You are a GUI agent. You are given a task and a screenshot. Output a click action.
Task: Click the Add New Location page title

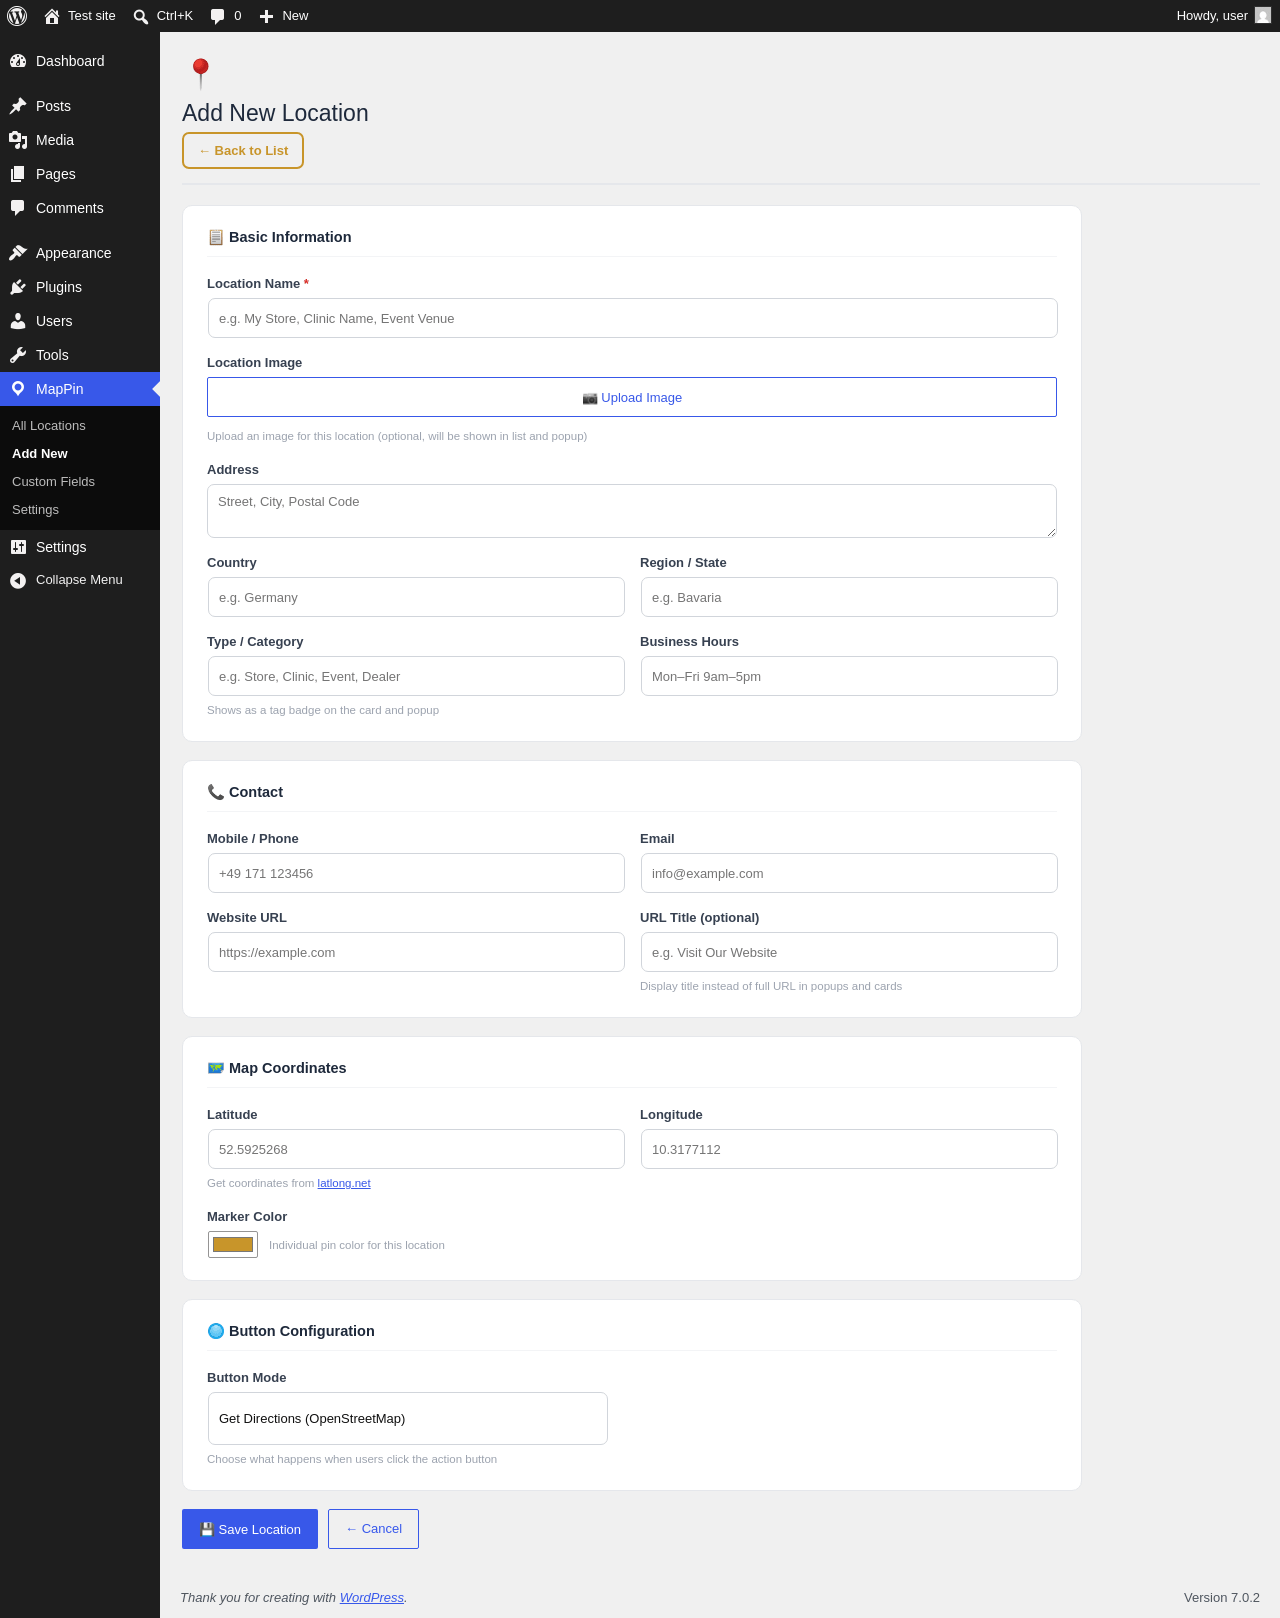tap(275, 113)
